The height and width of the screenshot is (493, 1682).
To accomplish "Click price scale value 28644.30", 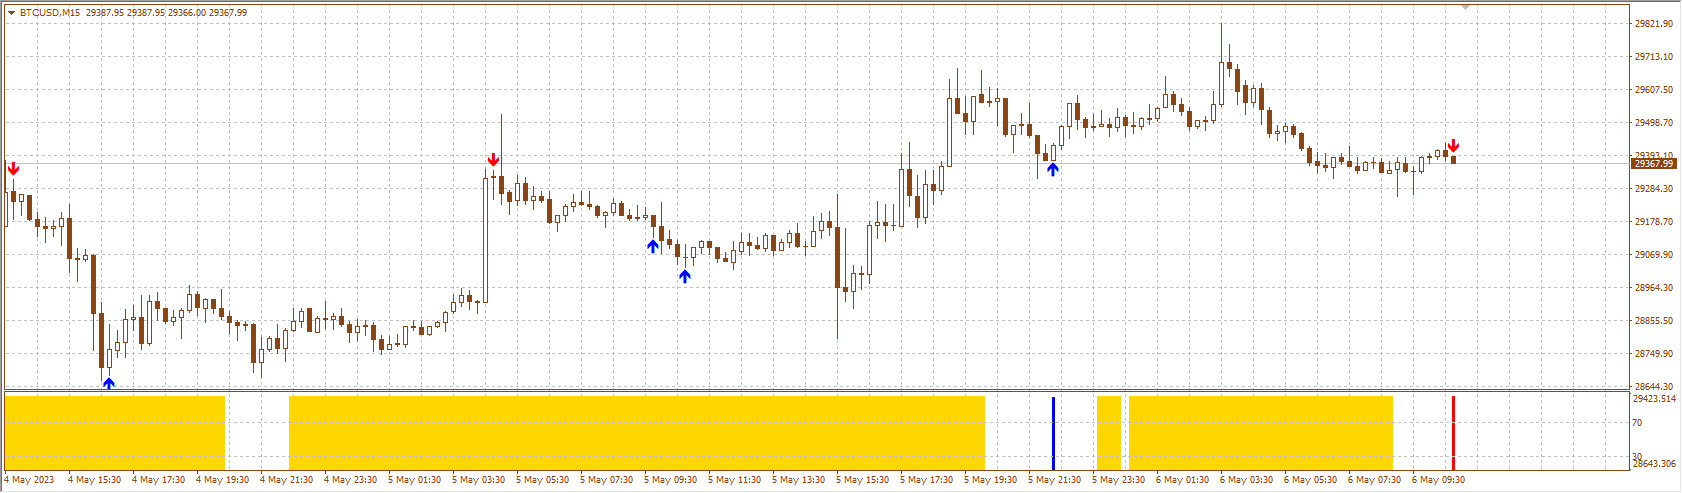I will (x=1654, y=387).
